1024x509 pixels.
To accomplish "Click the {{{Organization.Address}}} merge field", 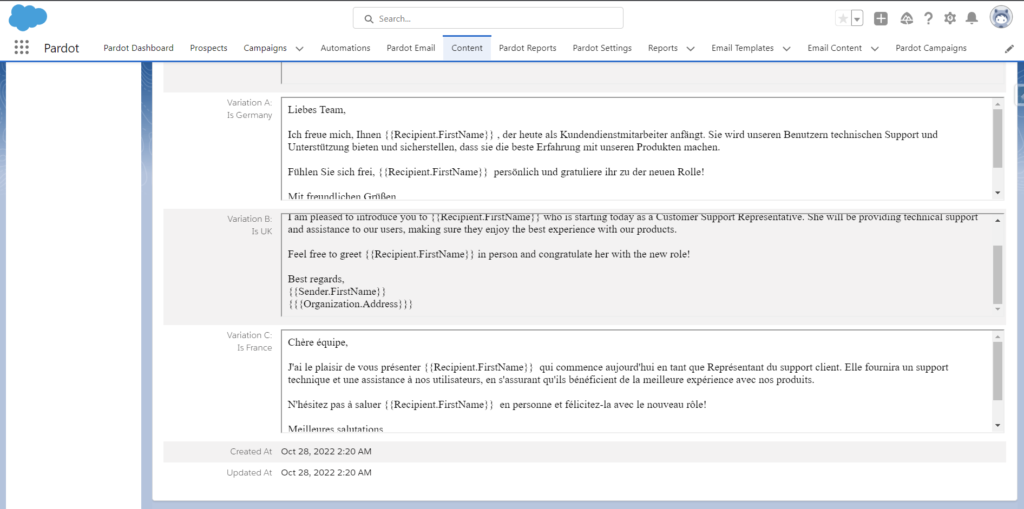I will (x=351, y=304).
